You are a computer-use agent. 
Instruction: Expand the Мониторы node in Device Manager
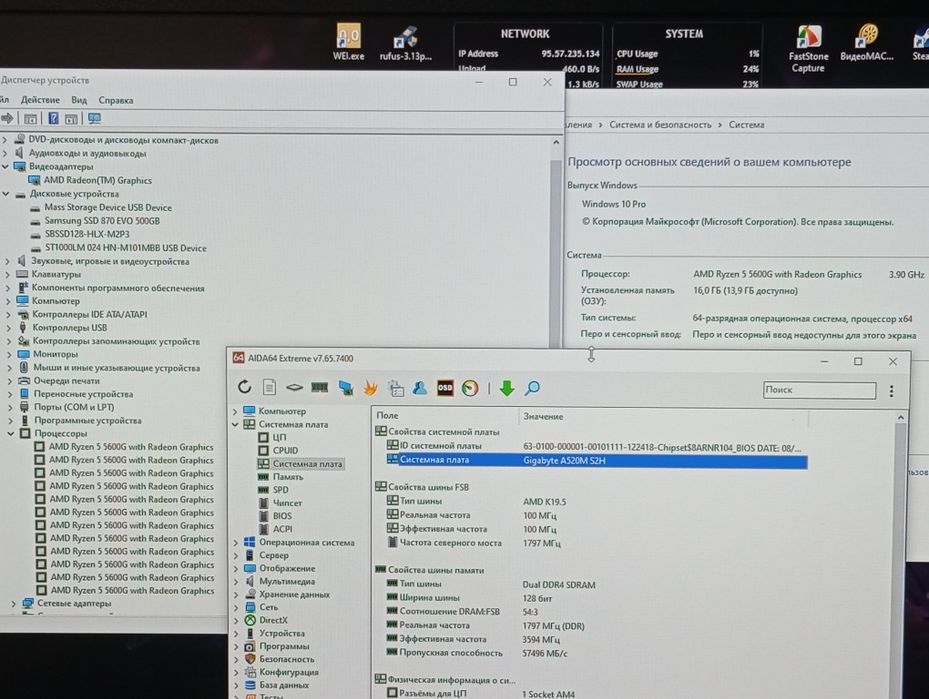coord(8,354)
